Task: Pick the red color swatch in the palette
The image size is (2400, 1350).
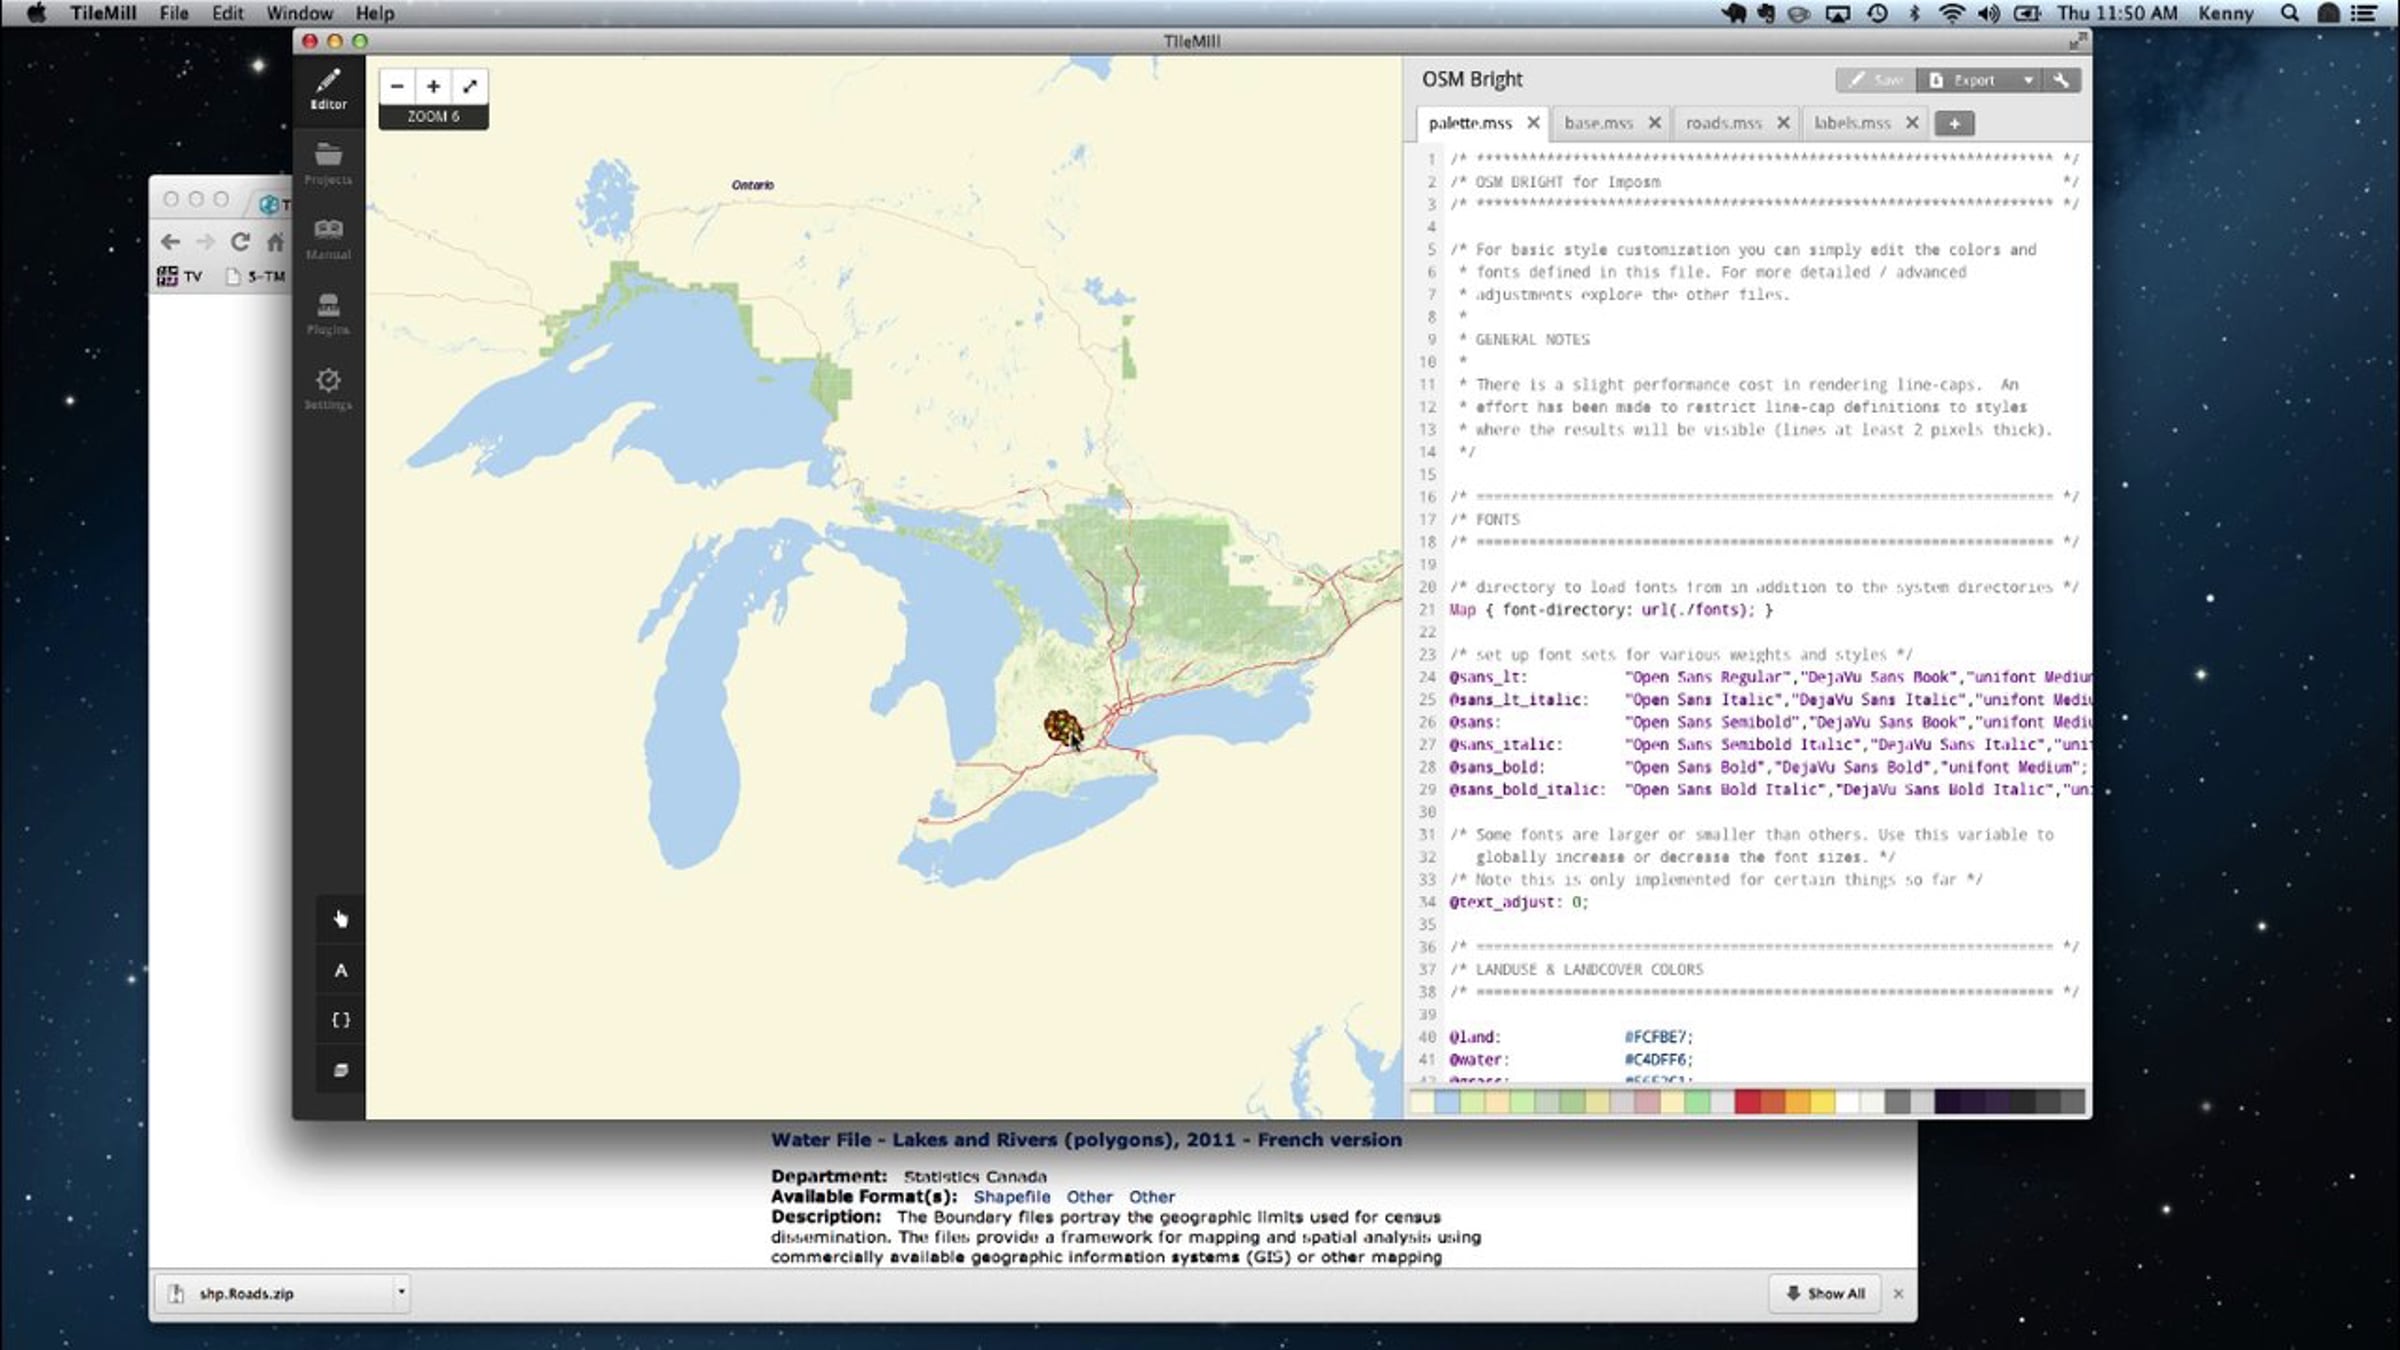Action: click(1747, 1102)
